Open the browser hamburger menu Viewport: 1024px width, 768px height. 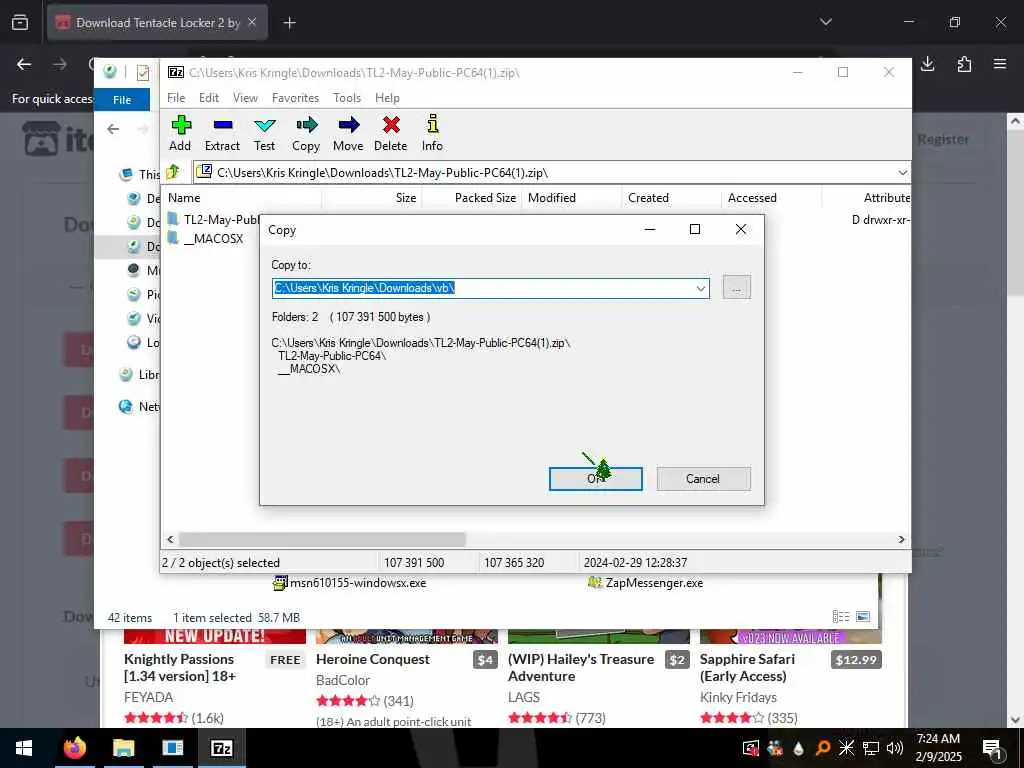coord(1000,64)
